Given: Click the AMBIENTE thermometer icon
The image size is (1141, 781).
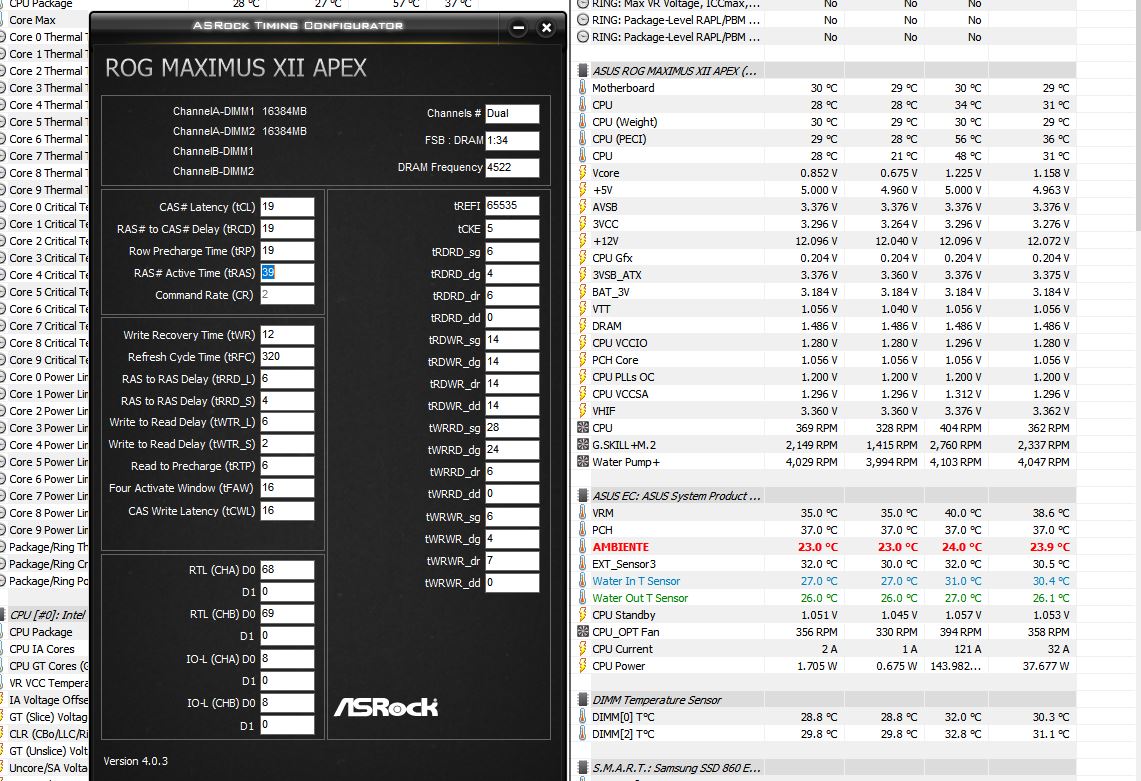Looking at the screenshot, I should pos(583,547).
